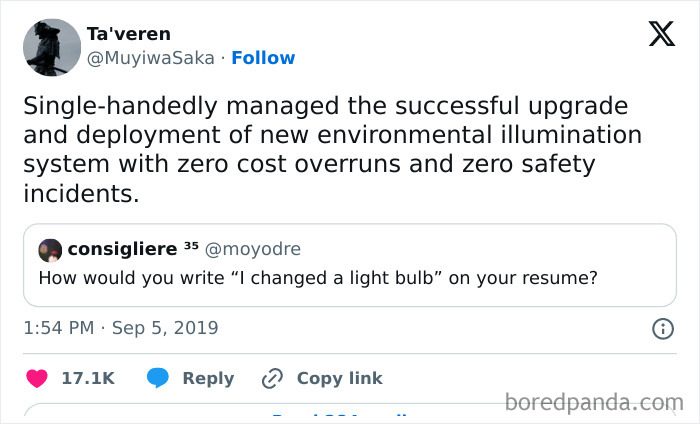700x424 pixels.
Task: Click the consigliere display name
Action: tap(122, 249)
